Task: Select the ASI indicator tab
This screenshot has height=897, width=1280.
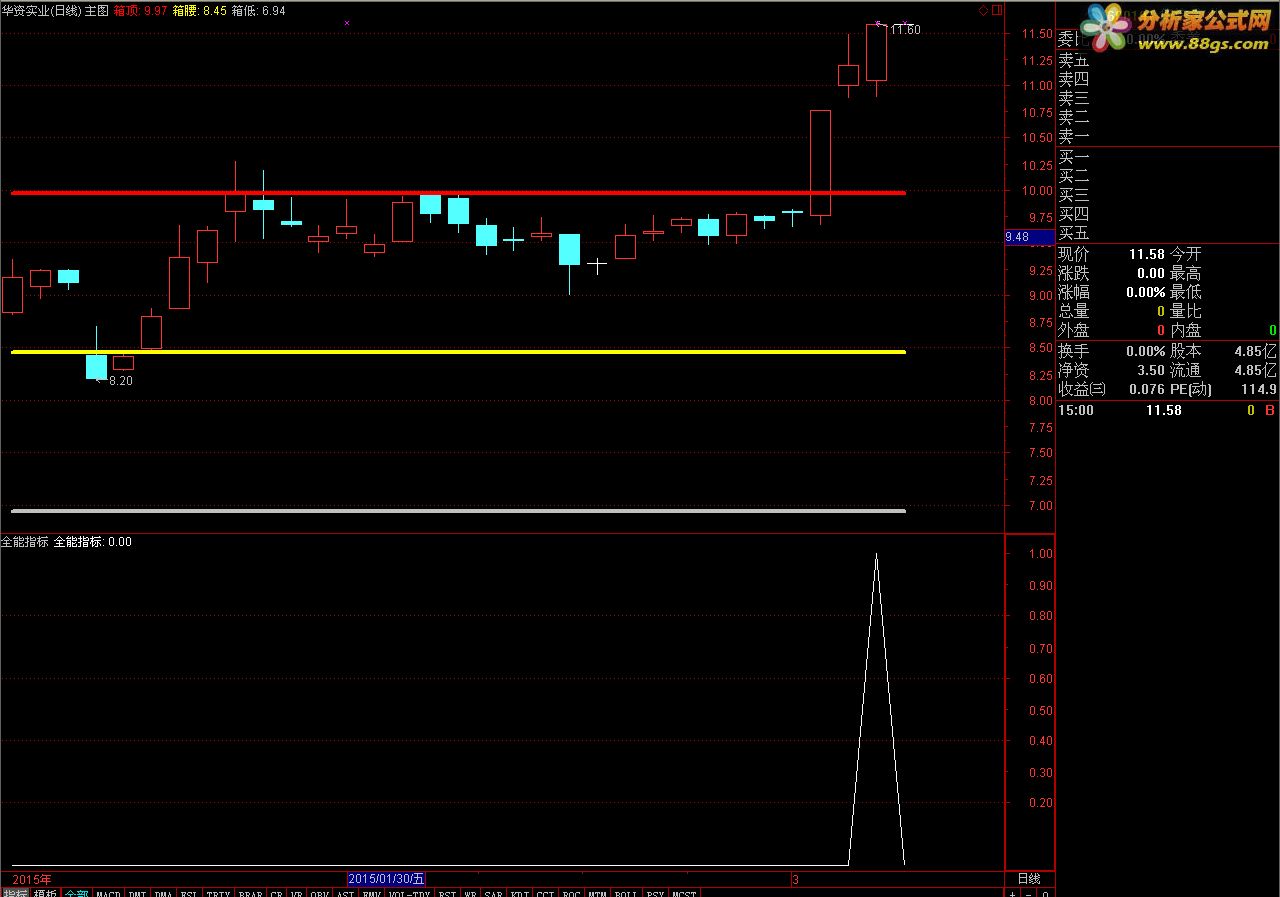Action: [346, 892]
